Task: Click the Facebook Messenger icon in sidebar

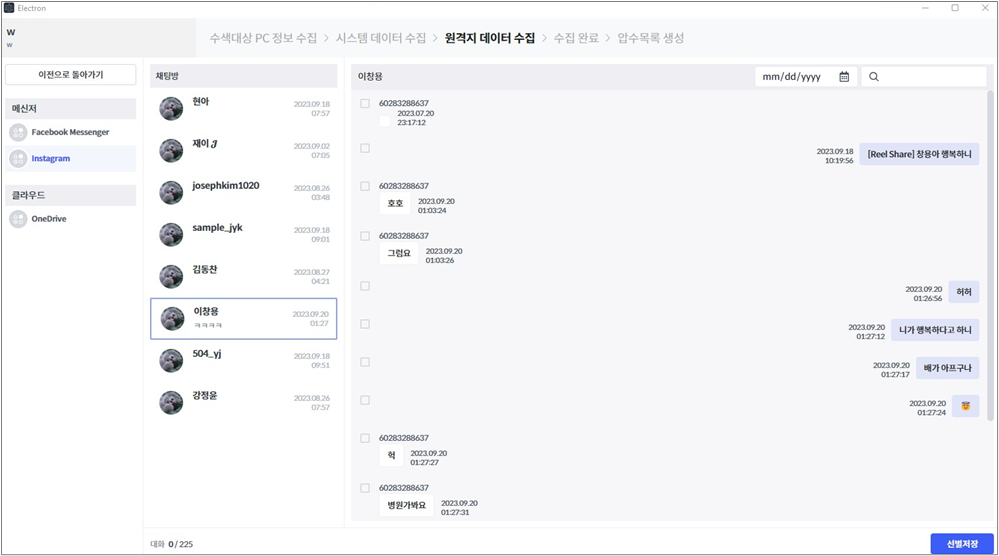Action: coord(18,132)
